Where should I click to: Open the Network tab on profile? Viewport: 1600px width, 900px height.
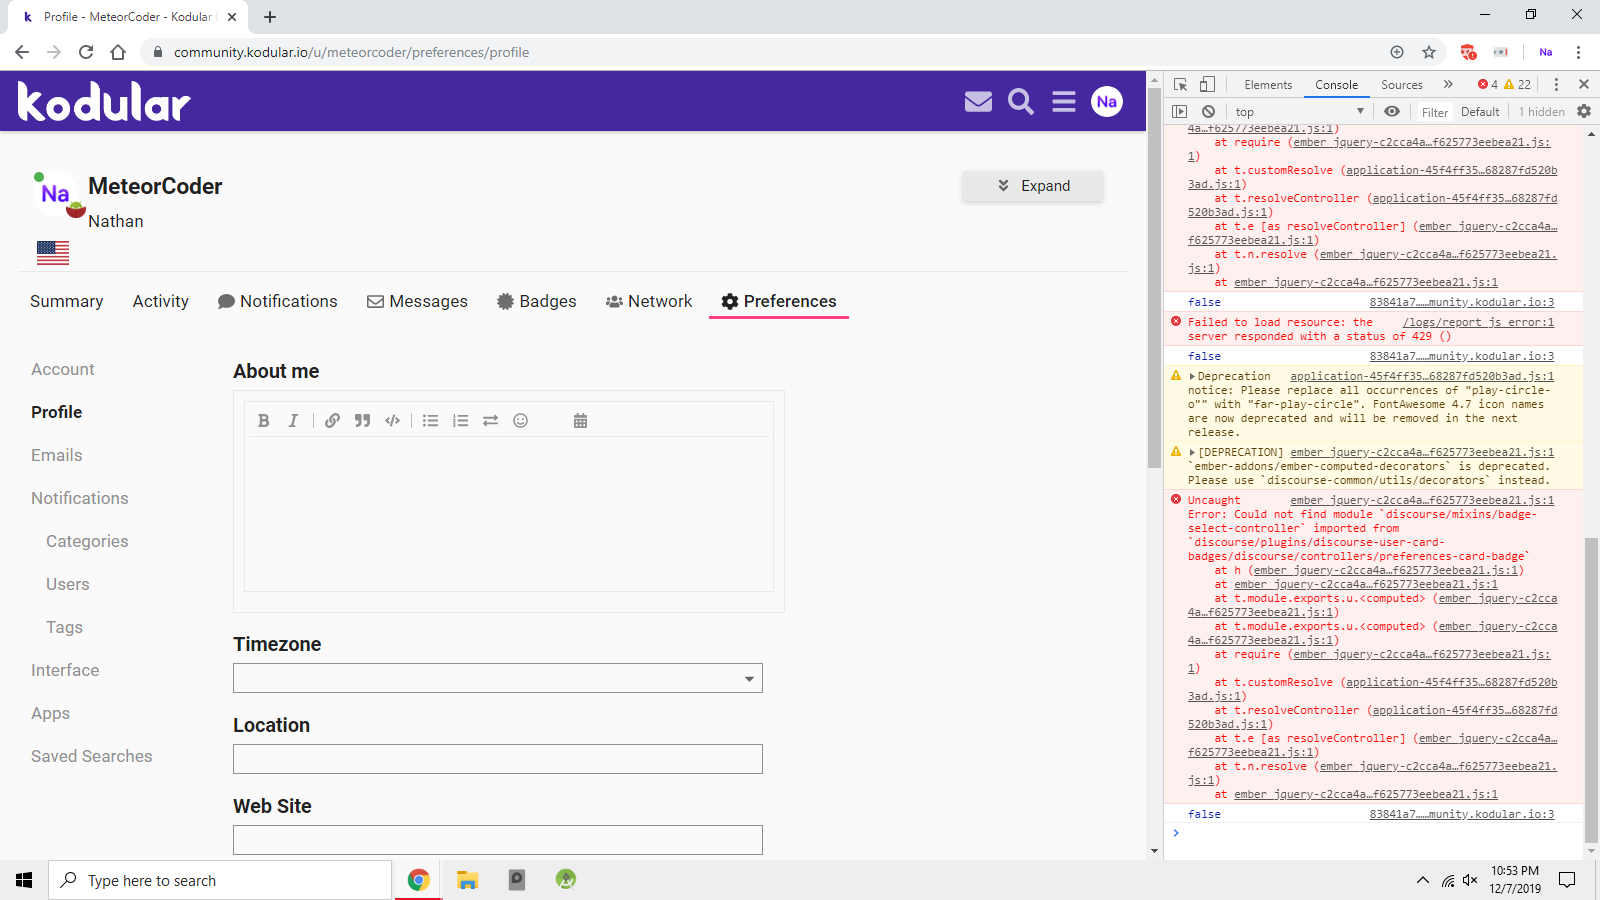(x=649, y=301)
